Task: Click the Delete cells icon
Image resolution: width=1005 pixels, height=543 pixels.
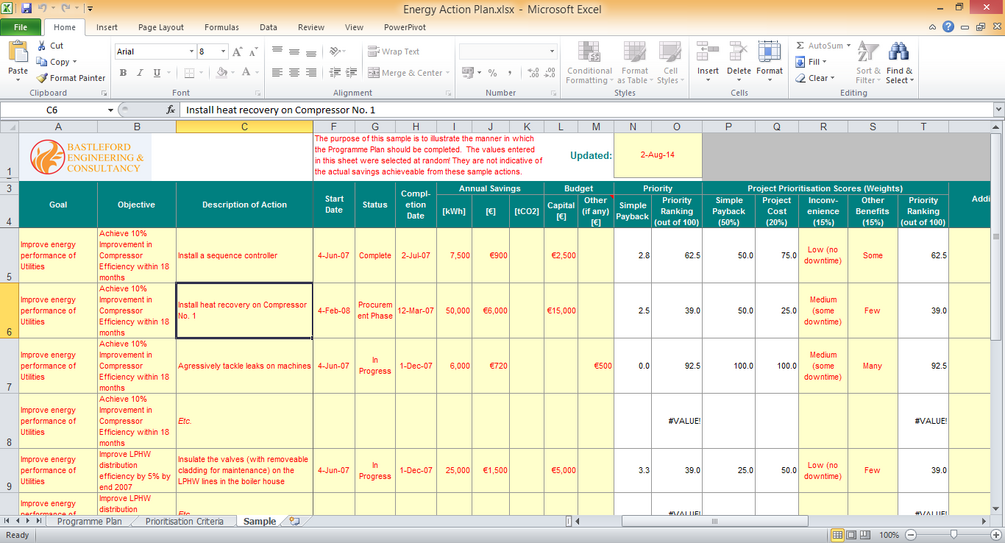Action: click(x=738, y=53)
